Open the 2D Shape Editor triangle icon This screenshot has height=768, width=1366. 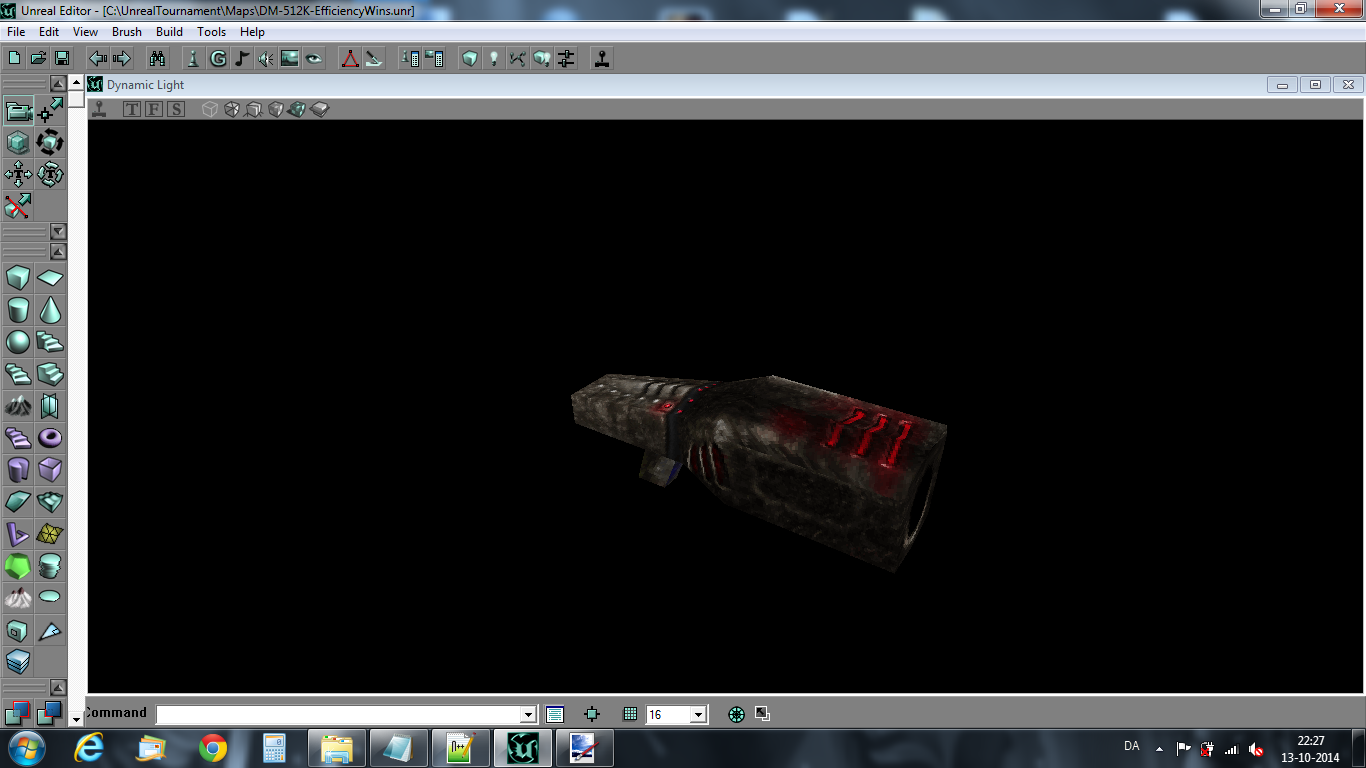point(350,59)
